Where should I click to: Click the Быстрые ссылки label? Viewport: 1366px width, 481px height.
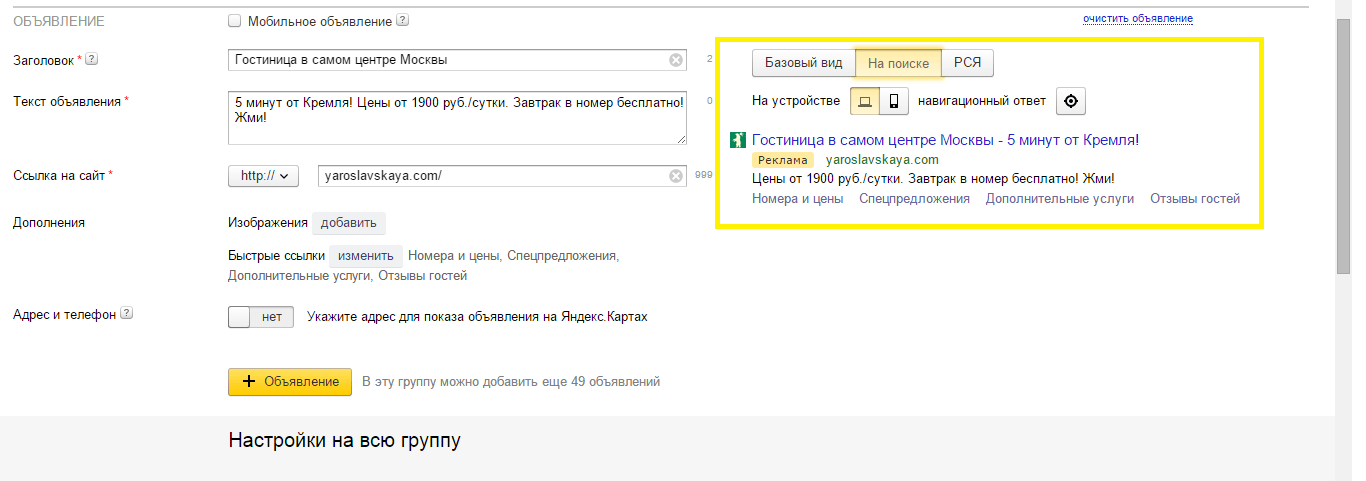click(276, 256)
